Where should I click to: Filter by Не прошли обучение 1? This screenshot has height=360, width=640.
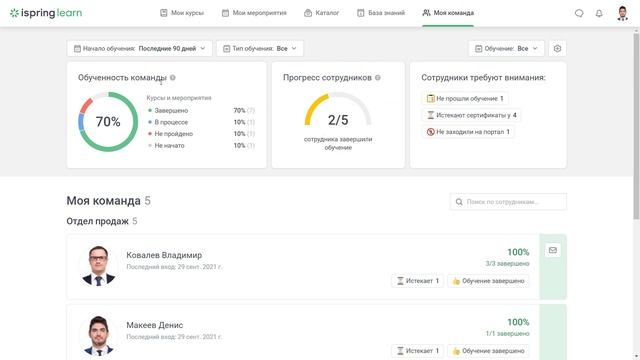(x=465, y=98)
